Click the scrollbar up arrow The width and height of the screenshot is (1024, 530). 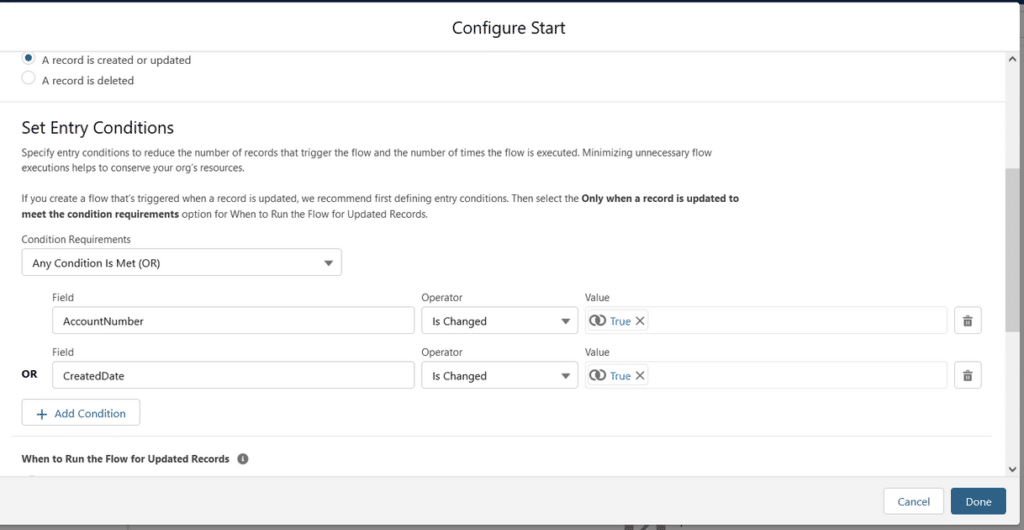tap(1012, 59)
